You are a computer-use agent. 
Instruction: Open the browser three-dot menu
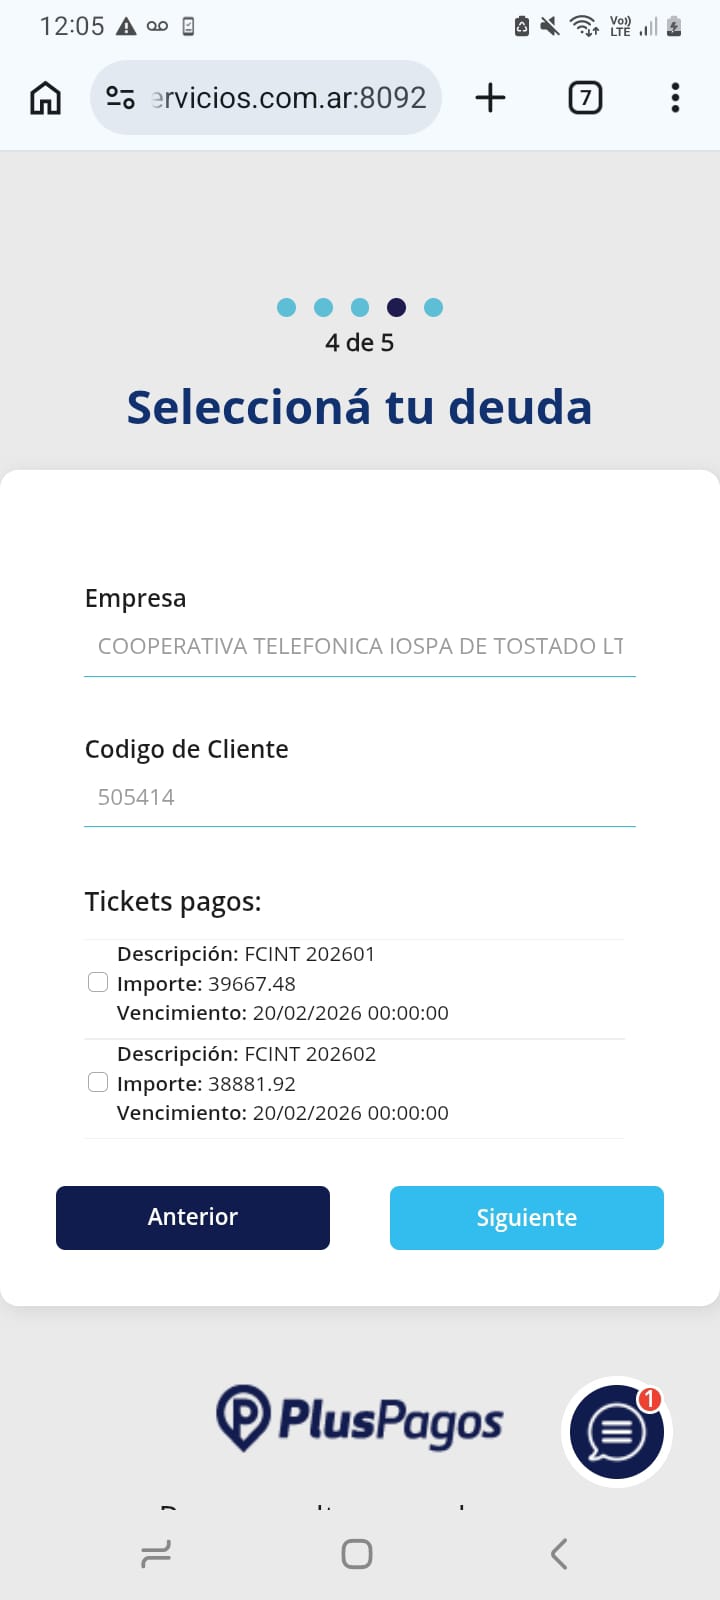(x=675, y=98)
